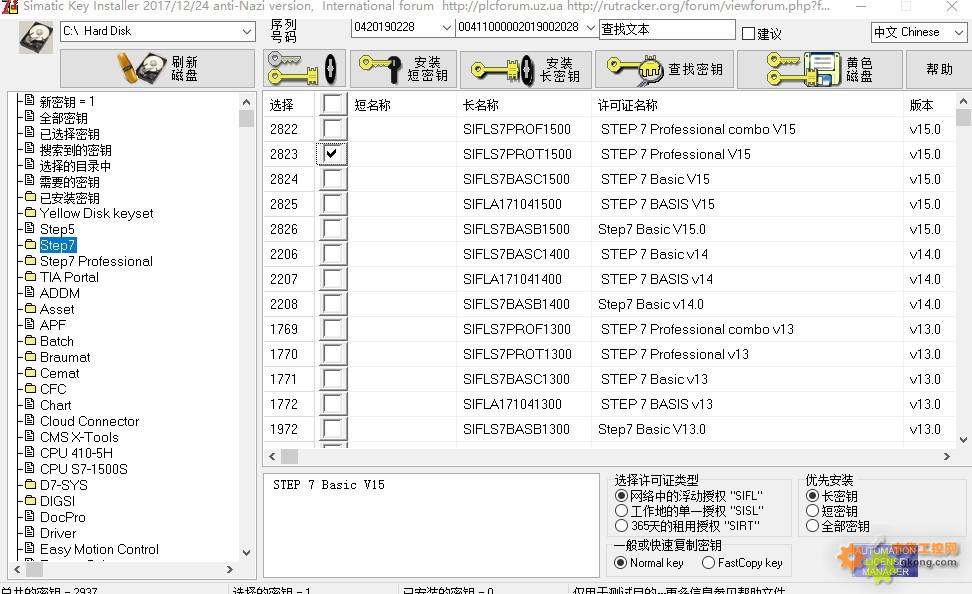The image size is (972, 594).
Task: Click the yellow disk (黄色磁盘) button
Action: (x=820, y=68)
